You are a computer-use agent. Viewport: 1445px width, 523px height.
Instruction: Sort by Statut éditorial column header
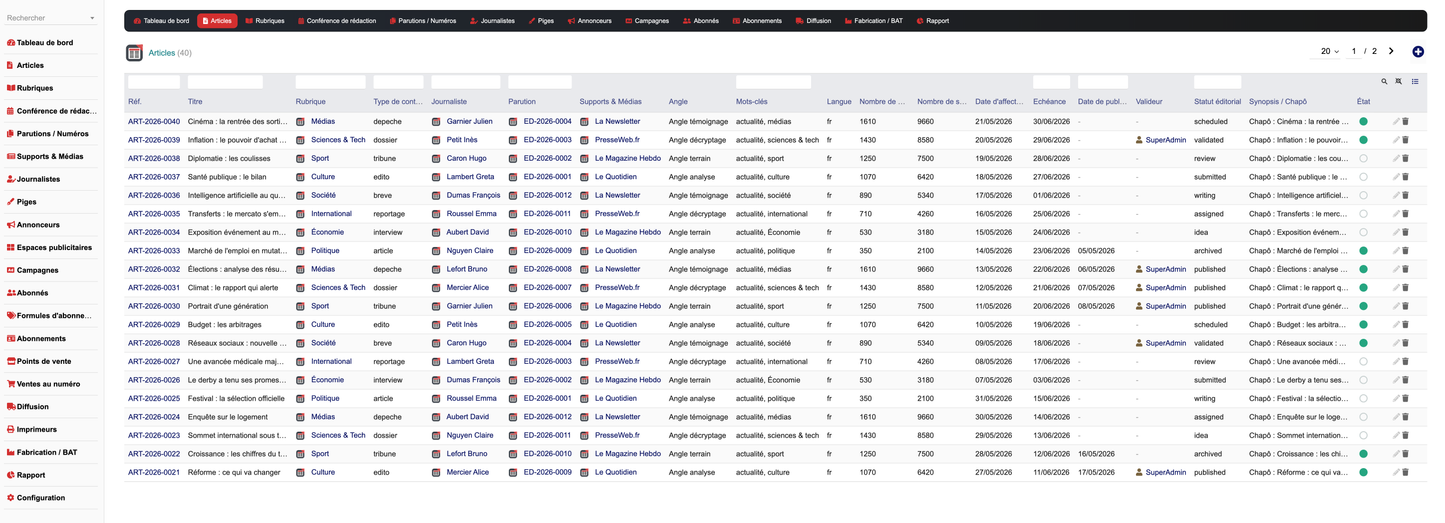(x=1218, y=102)
